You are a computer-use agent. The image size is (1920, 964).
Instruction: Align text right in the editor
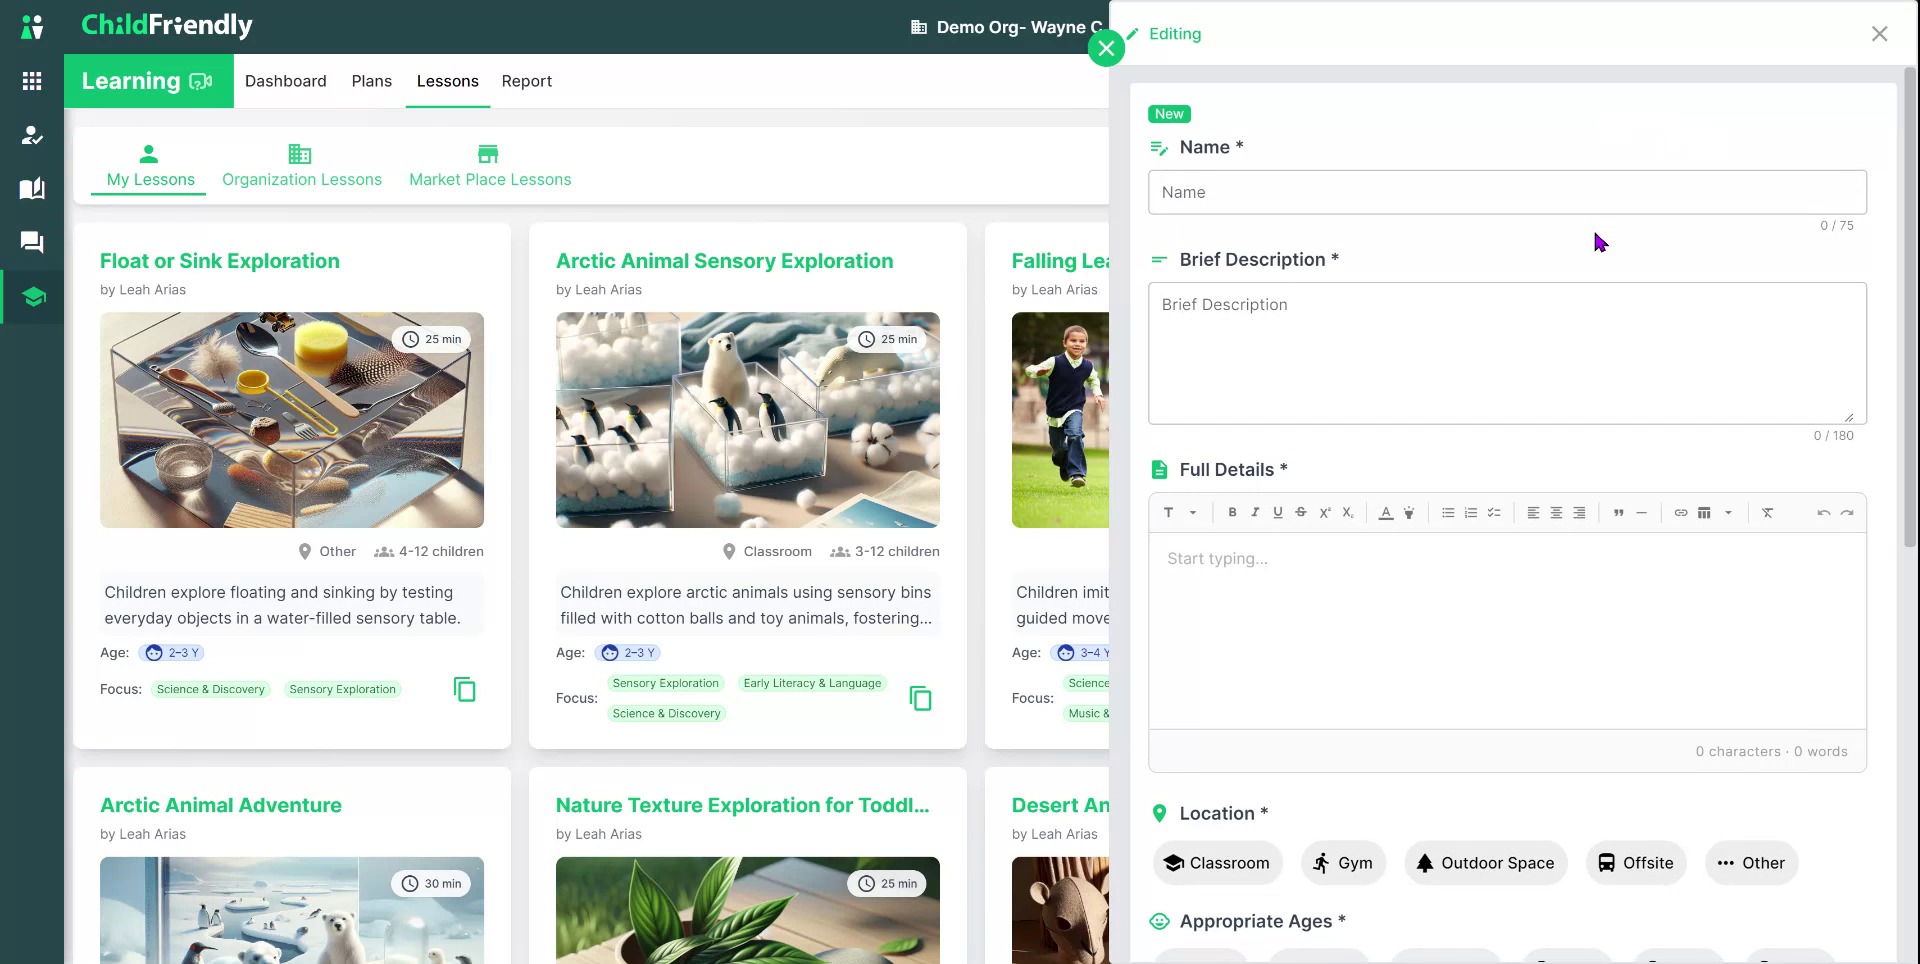tap(1579, 513)
